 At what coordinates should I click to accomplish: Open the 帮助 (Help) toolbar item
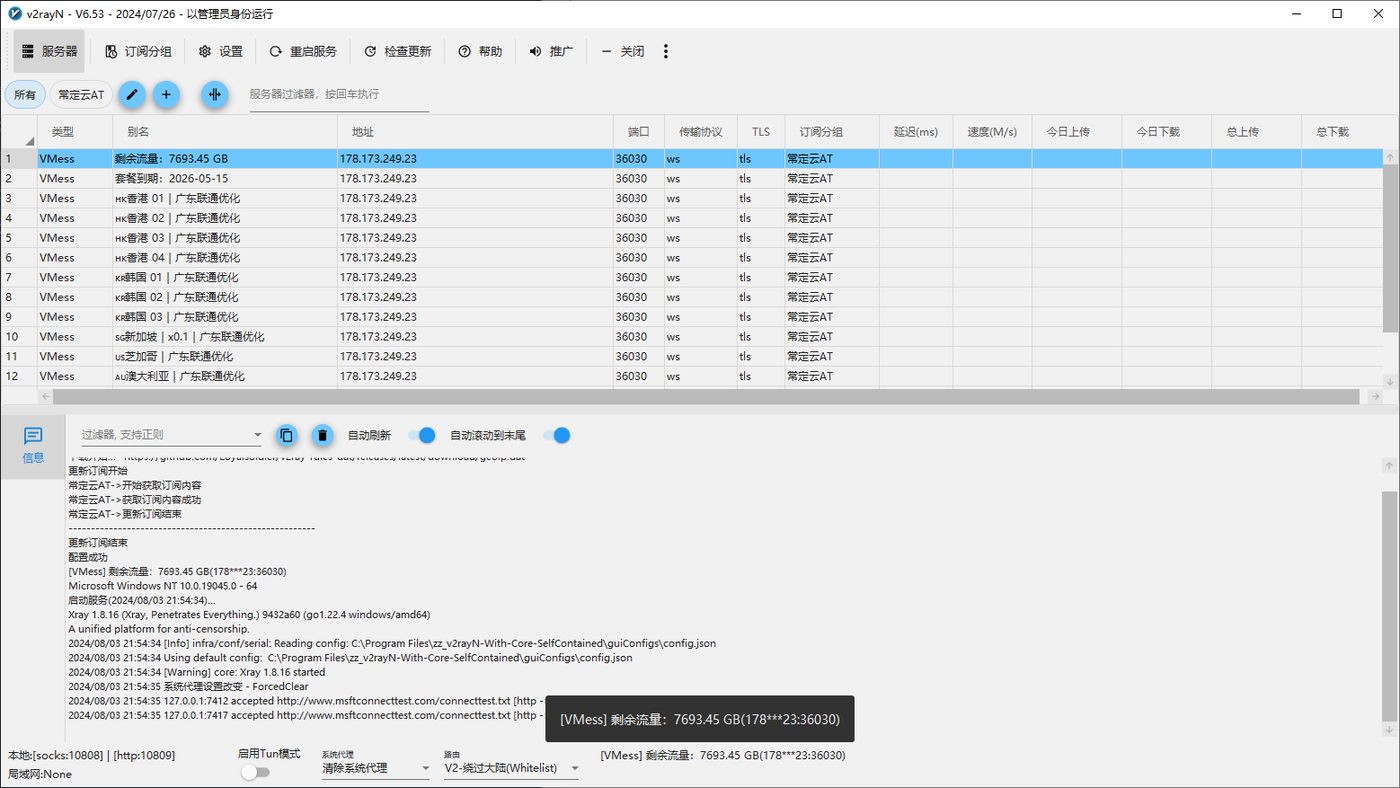[480, 51]
